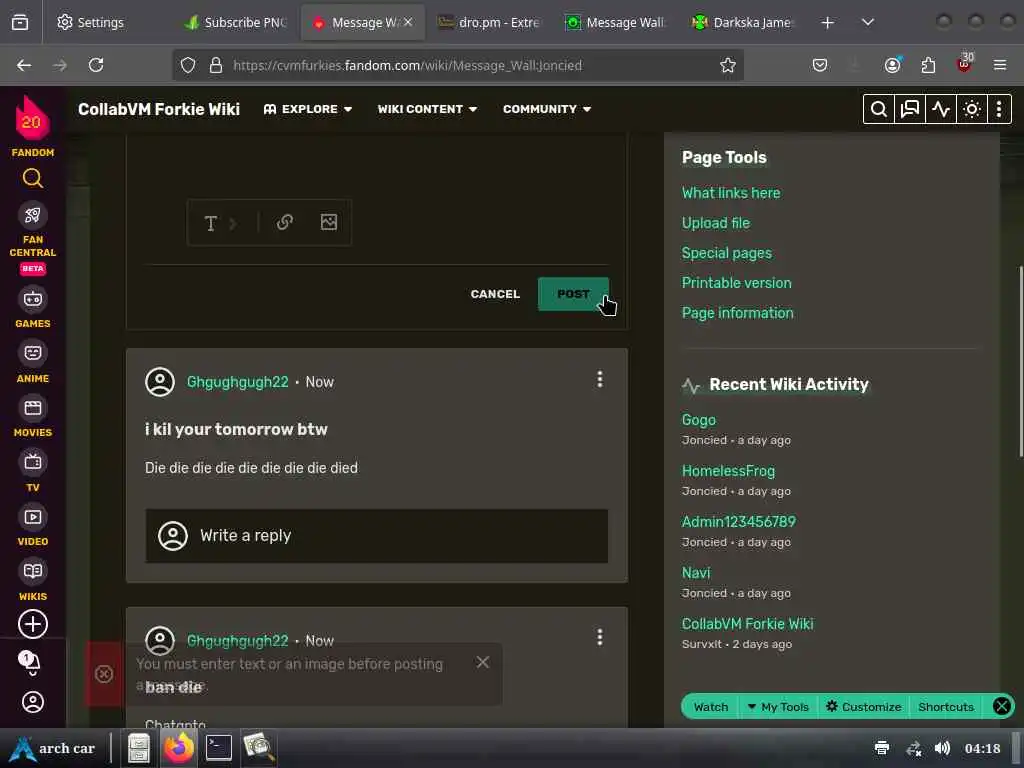The width and height of the screenshot is (1024, 768).
Task: Click Customize in the bottom toolbar
Action: pos(863,707)
